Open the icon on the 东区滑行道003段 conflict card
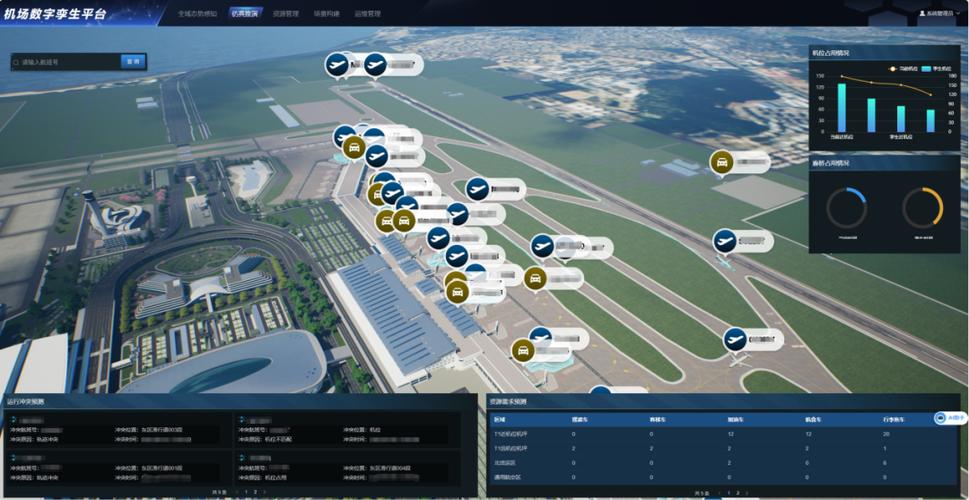The height and width of the screenshot is (500, 969). (15, 420)
